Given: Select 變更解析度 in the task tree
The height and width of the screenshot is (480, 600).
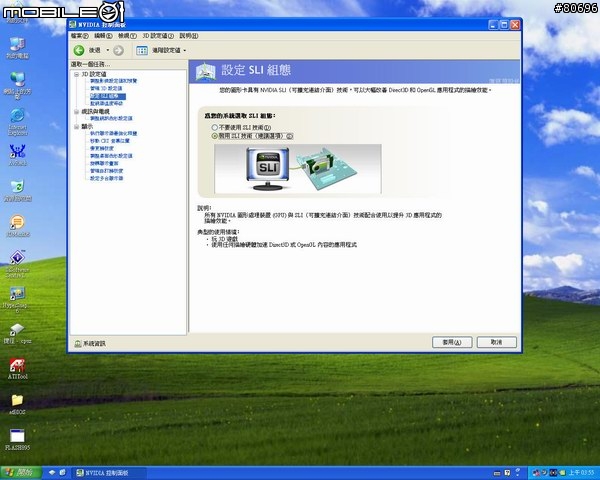Looking at the screenshot, I should click(x=102, y=149).
